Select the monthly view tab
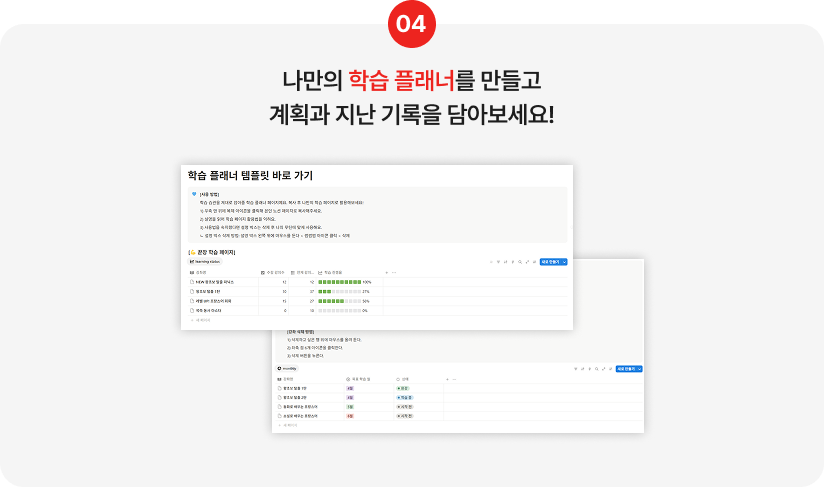Image resolution: width=824 pixels, height=487 pixels. point(289,369)
